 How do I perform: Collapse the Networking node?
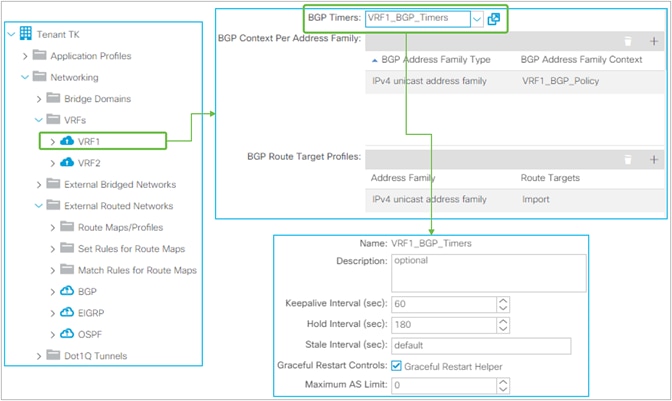pos(25,77)
